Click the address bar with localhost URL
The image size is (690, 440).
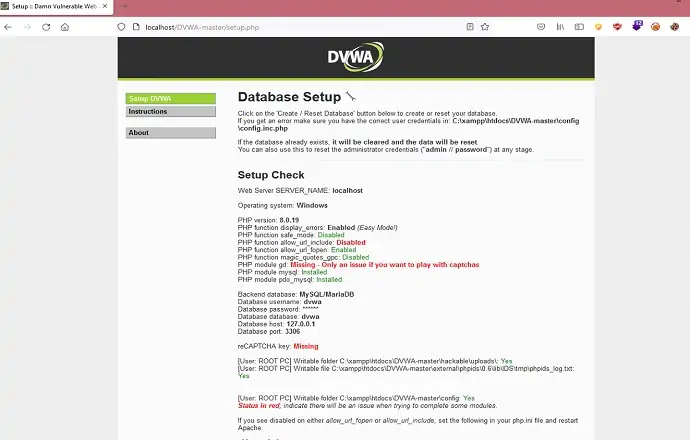coord(300,27)
